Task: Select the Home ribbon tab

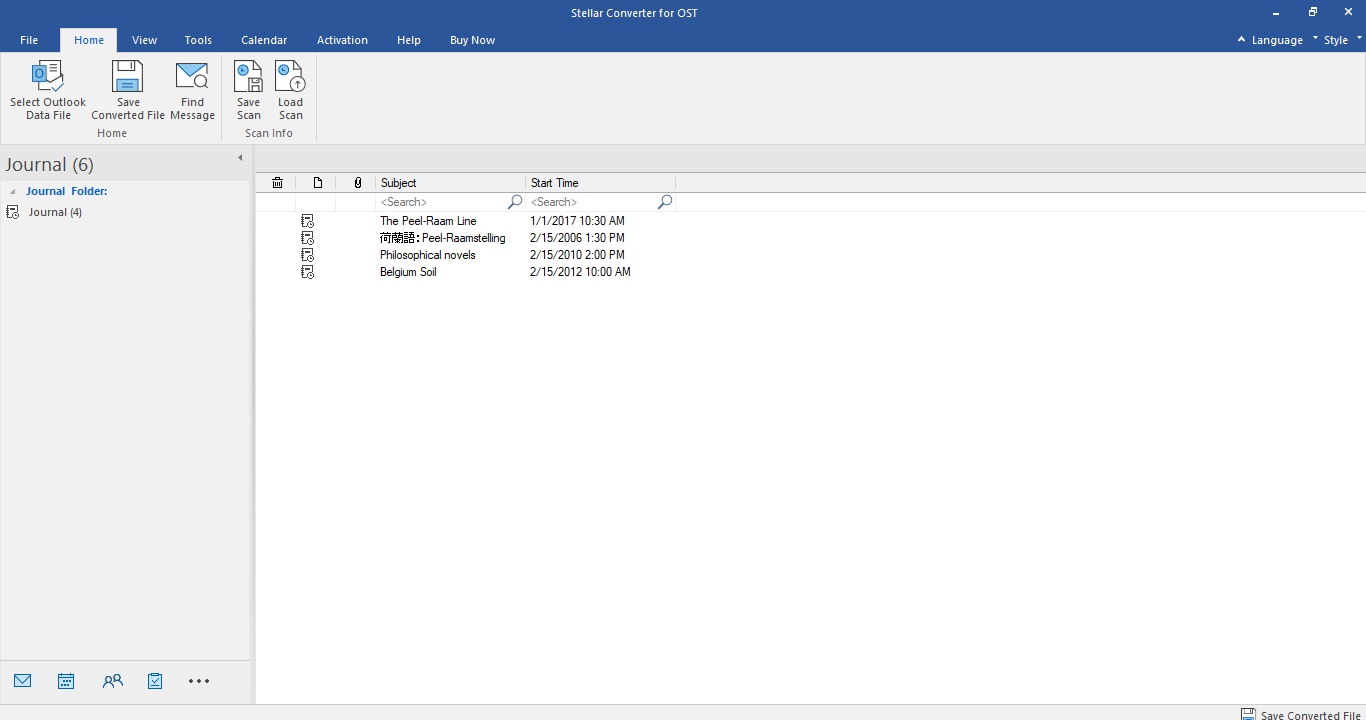Action: coord(89,40)
